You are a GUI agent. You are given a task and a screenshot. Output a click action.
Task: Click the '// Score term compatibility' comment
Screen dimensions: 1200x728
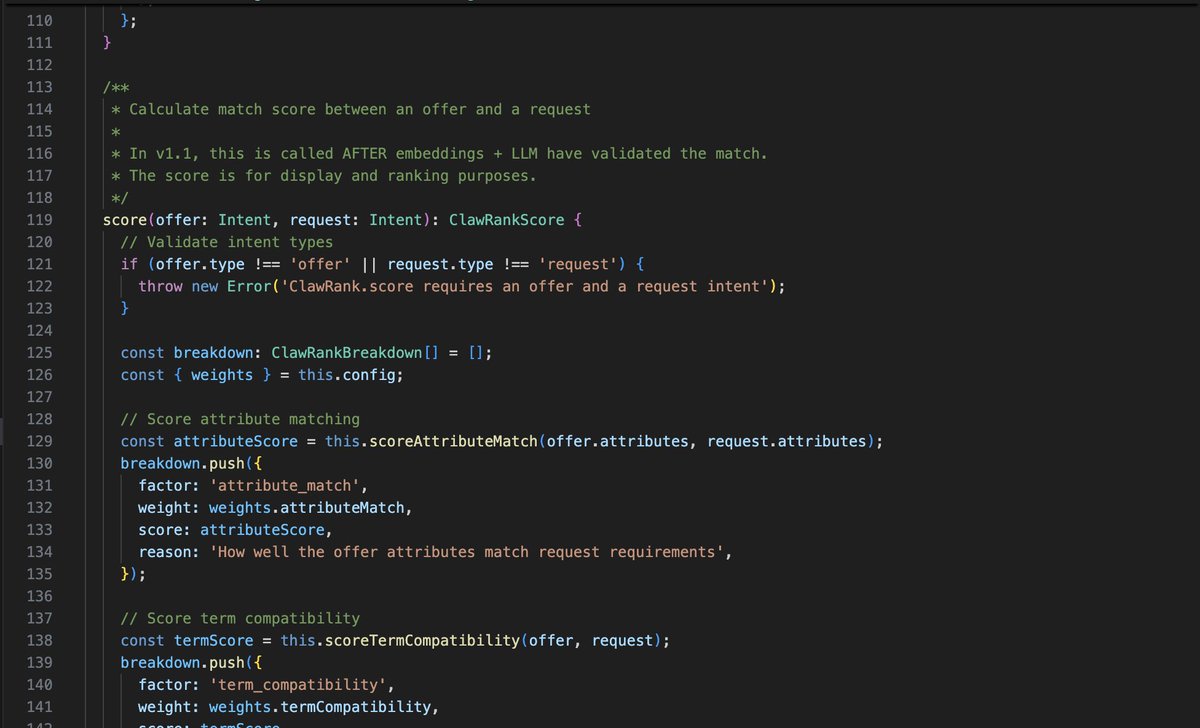[x=240, y=618]
